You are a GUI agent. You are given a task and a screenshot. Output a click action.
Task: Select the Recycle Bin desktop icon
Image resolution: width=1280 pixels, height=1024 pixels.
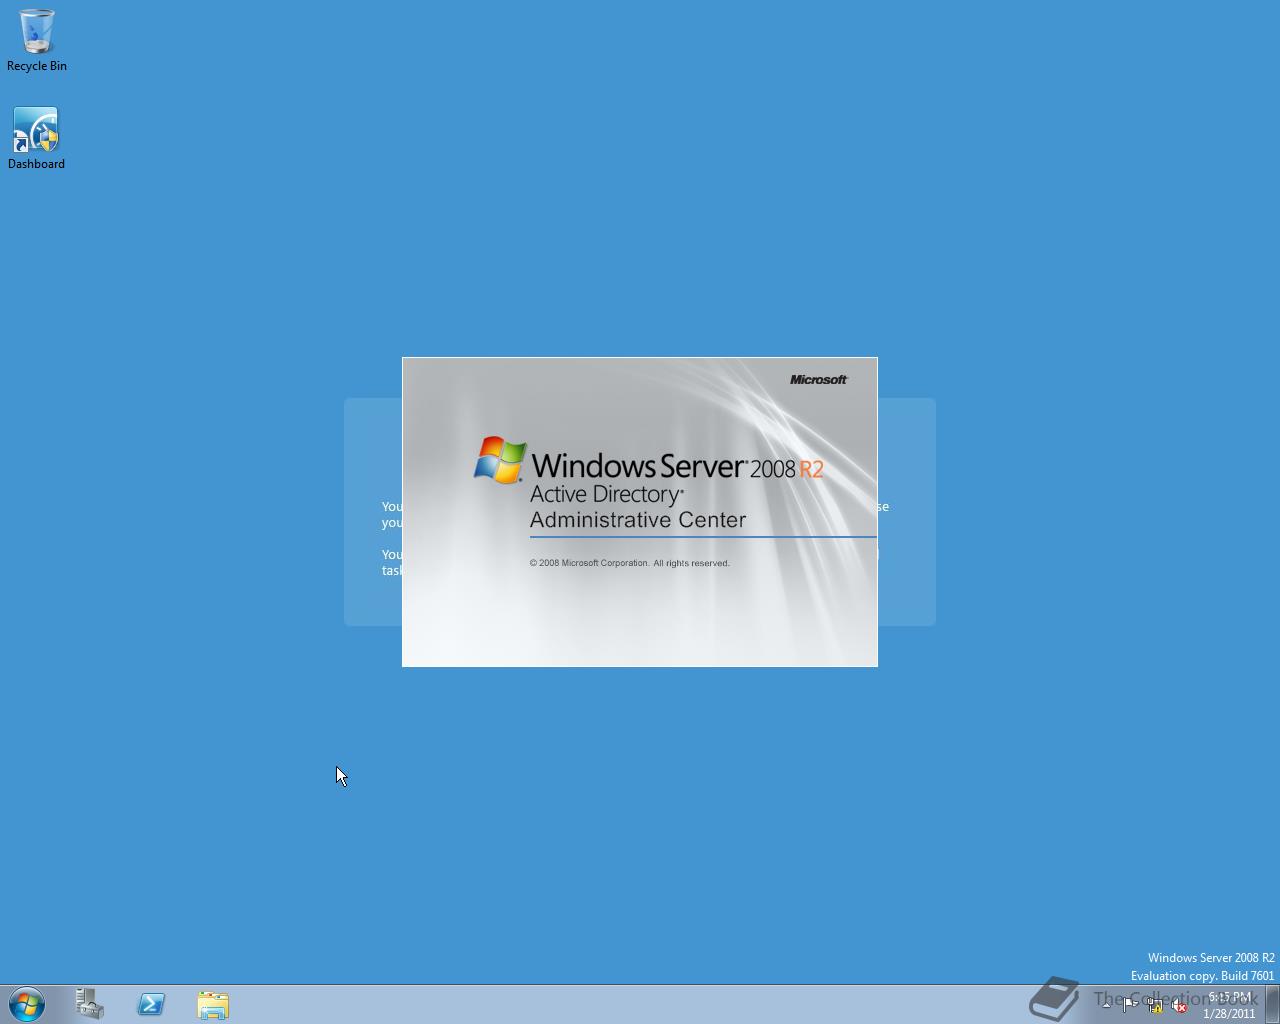pos(37,41)
